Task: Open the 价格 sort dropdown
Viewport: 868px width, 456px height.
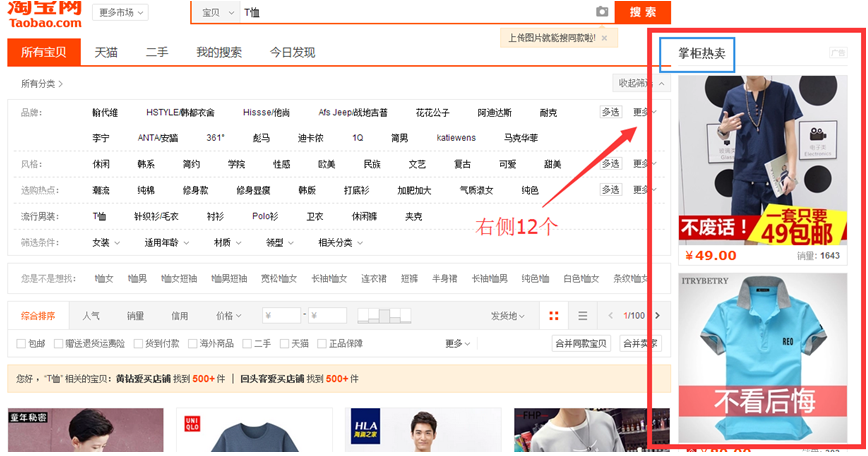Action: 229,315
